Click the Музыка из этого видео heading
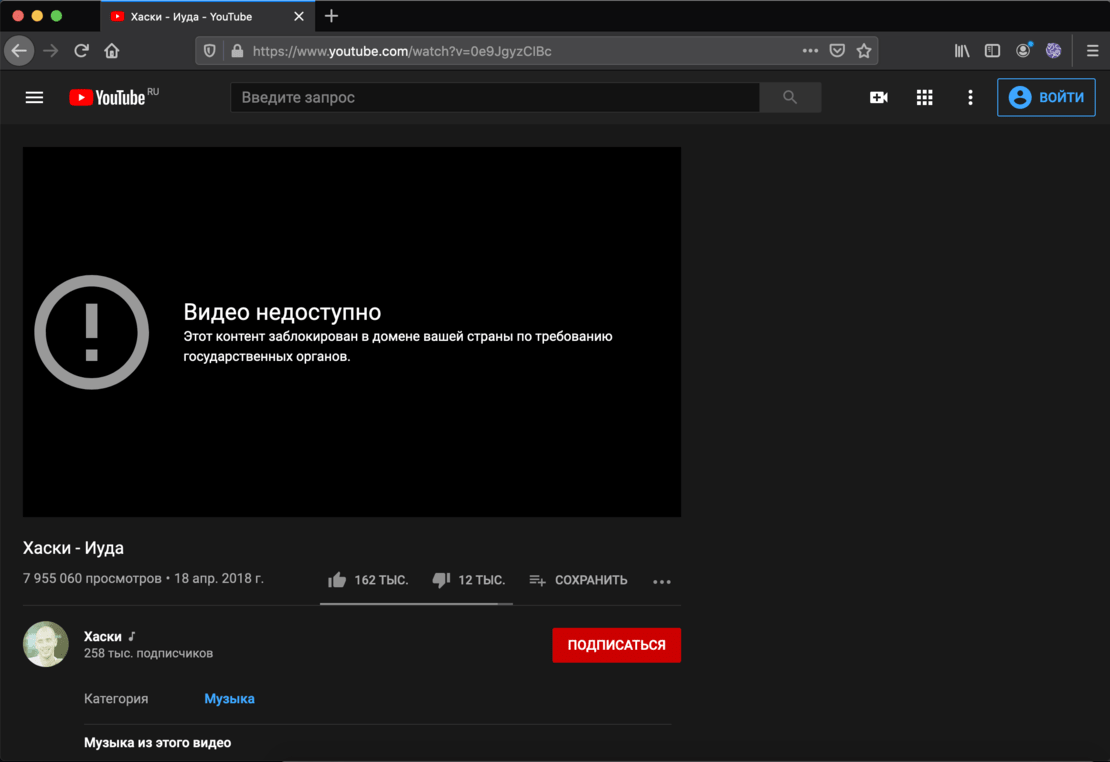 click(158, 743)
